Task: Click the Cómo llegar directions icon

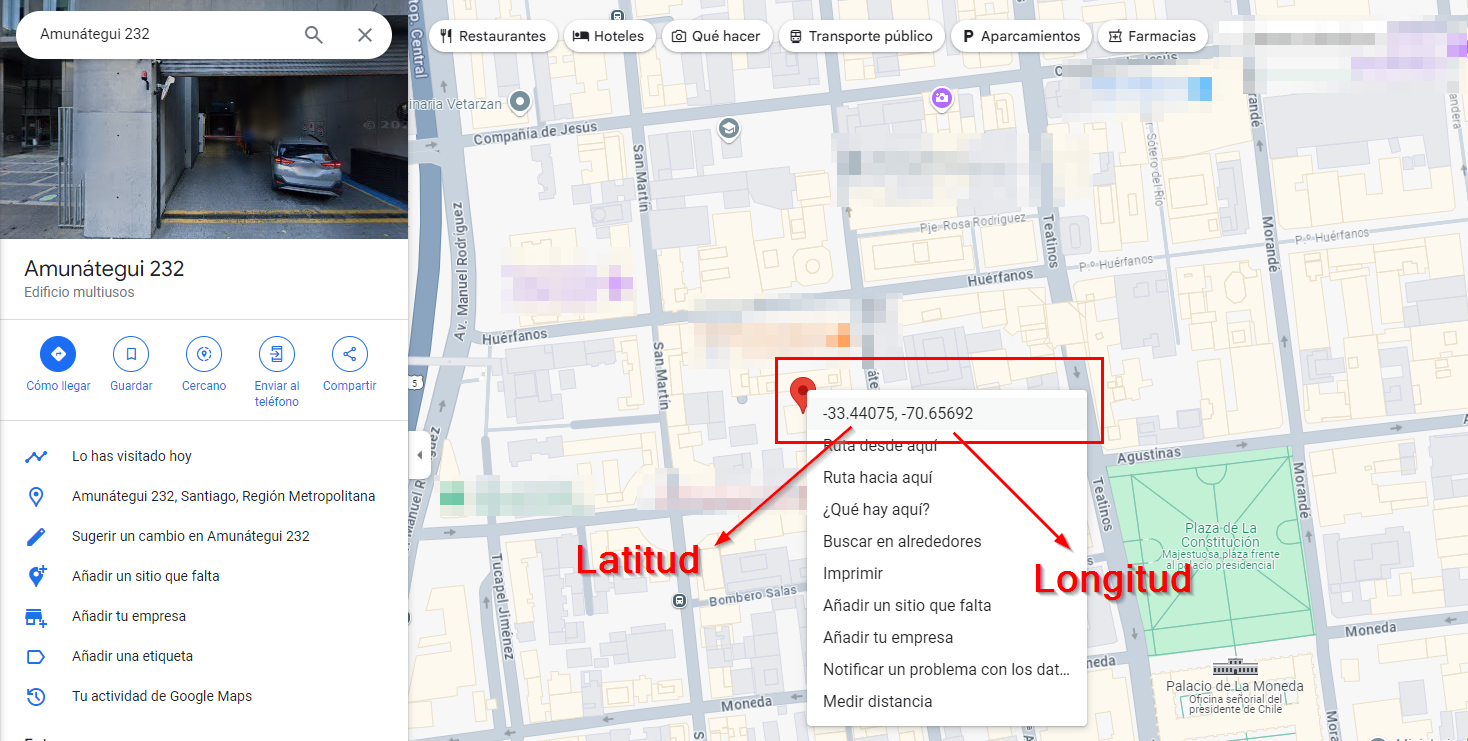Action: pos(58,354)
